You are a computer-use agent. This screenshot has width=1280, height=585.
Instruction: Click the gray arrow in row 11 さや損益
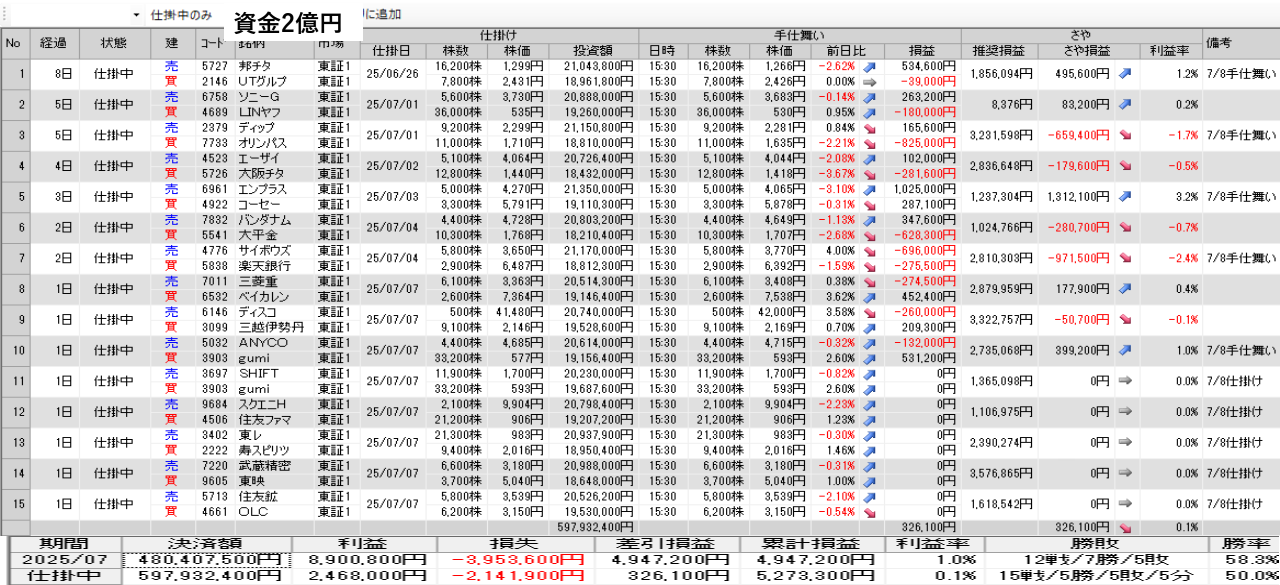point(1125,381)
